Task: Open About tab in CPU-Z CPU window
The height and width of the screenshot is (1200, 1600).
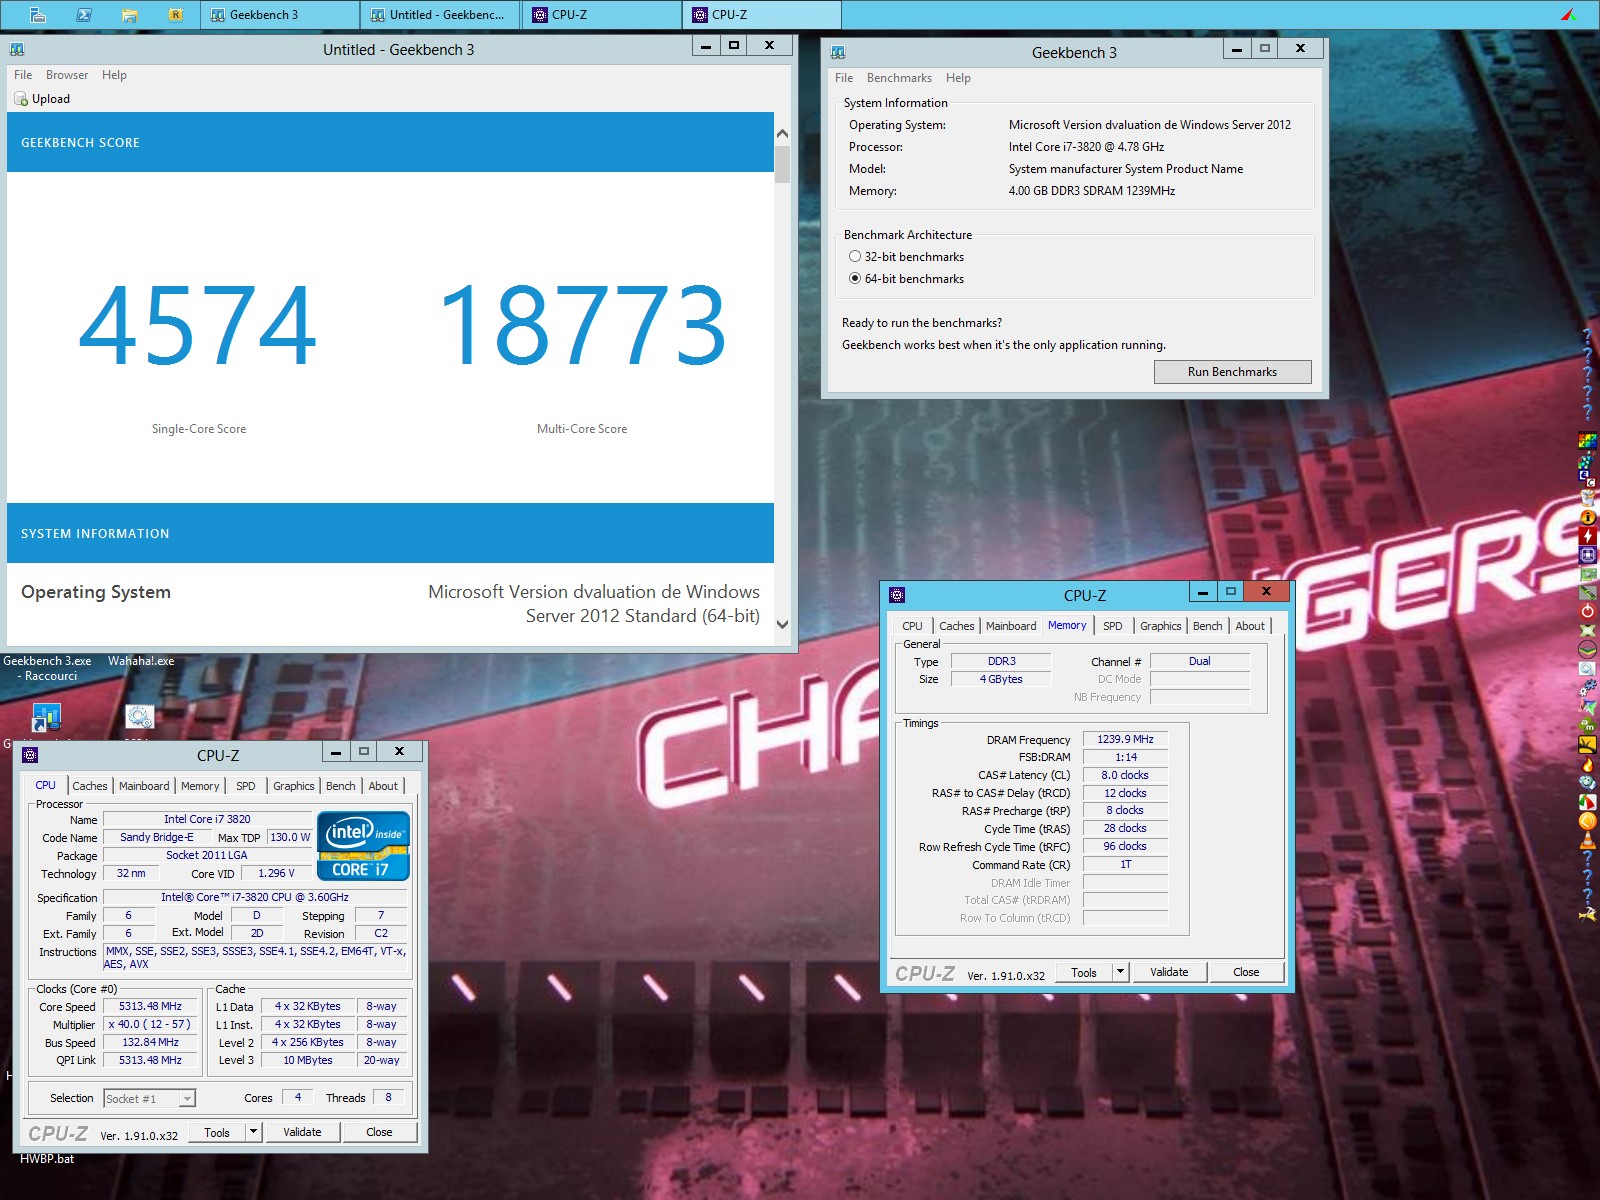Action: (383, 786)
